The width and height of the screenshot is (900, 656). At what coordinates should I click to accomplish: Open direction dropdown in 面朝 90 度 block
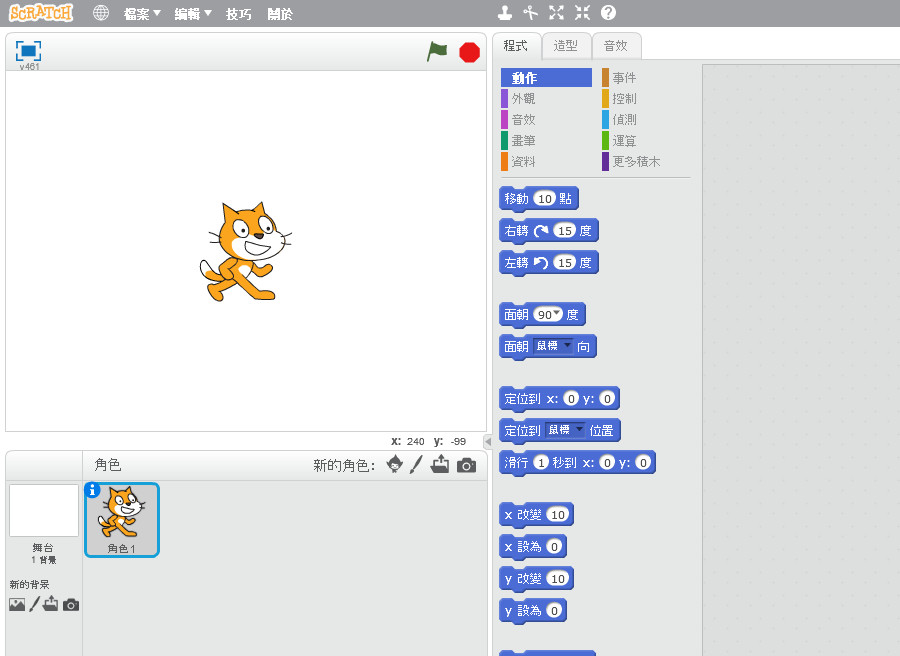(x=557, y=313)
